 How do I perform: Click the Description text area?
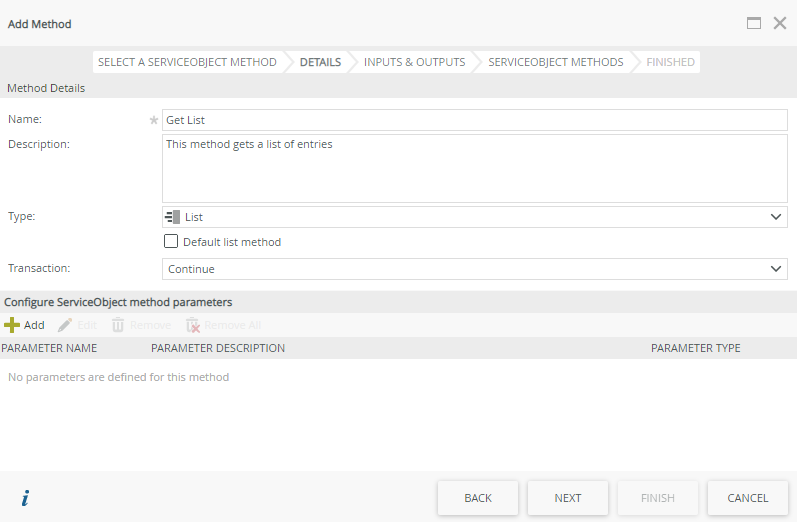point(474,169)
